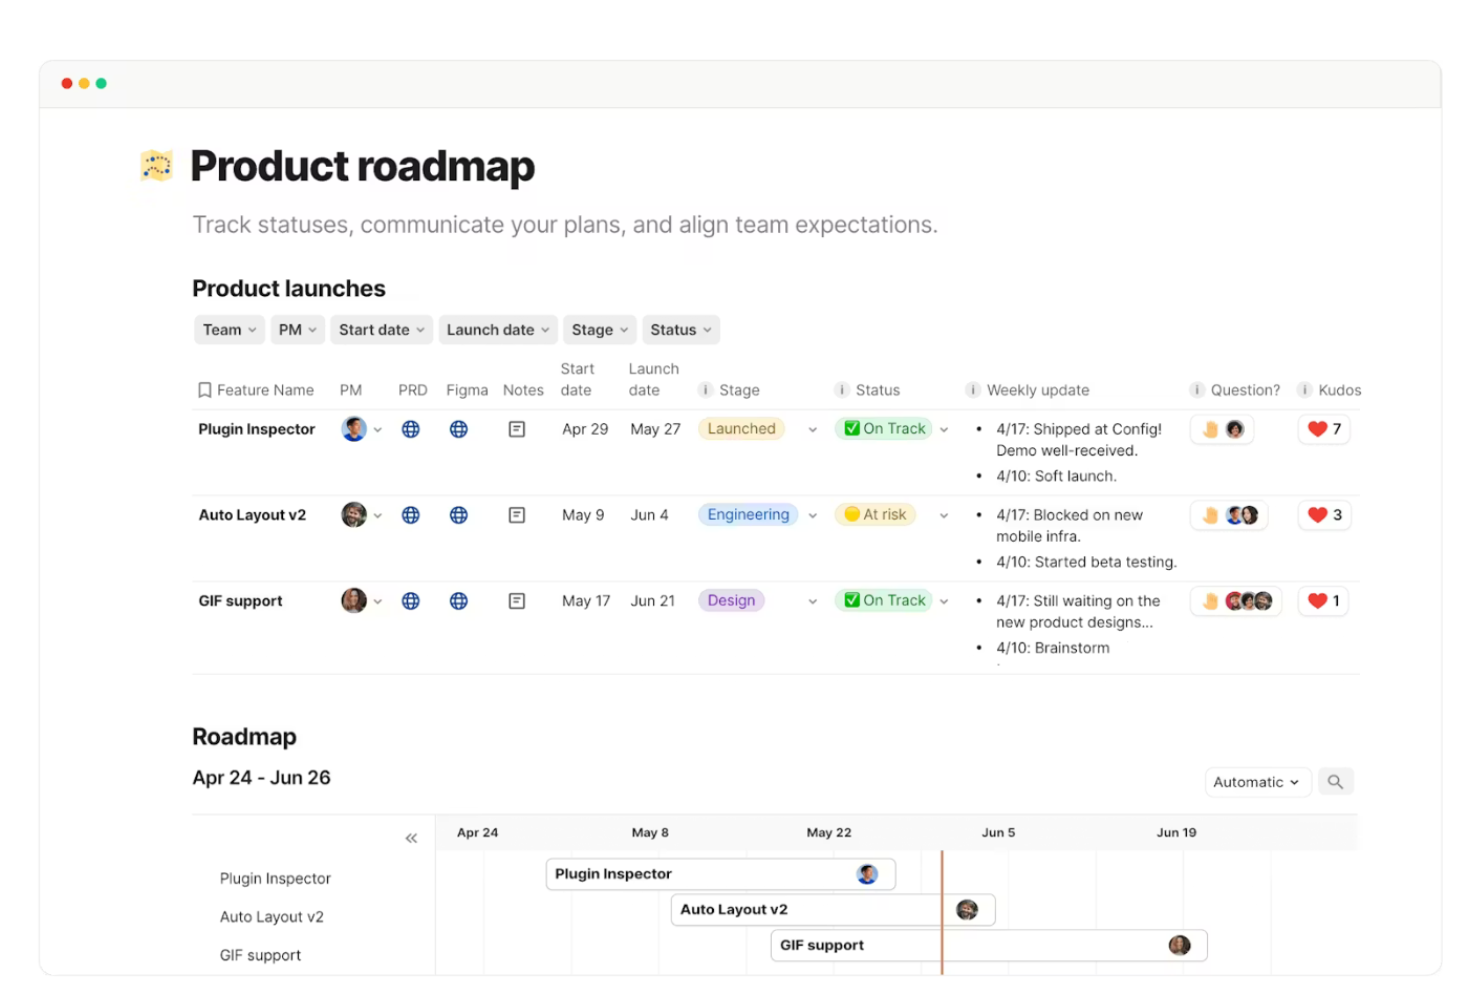Click avatar on GIF support timeline bar

point(1180,945)
